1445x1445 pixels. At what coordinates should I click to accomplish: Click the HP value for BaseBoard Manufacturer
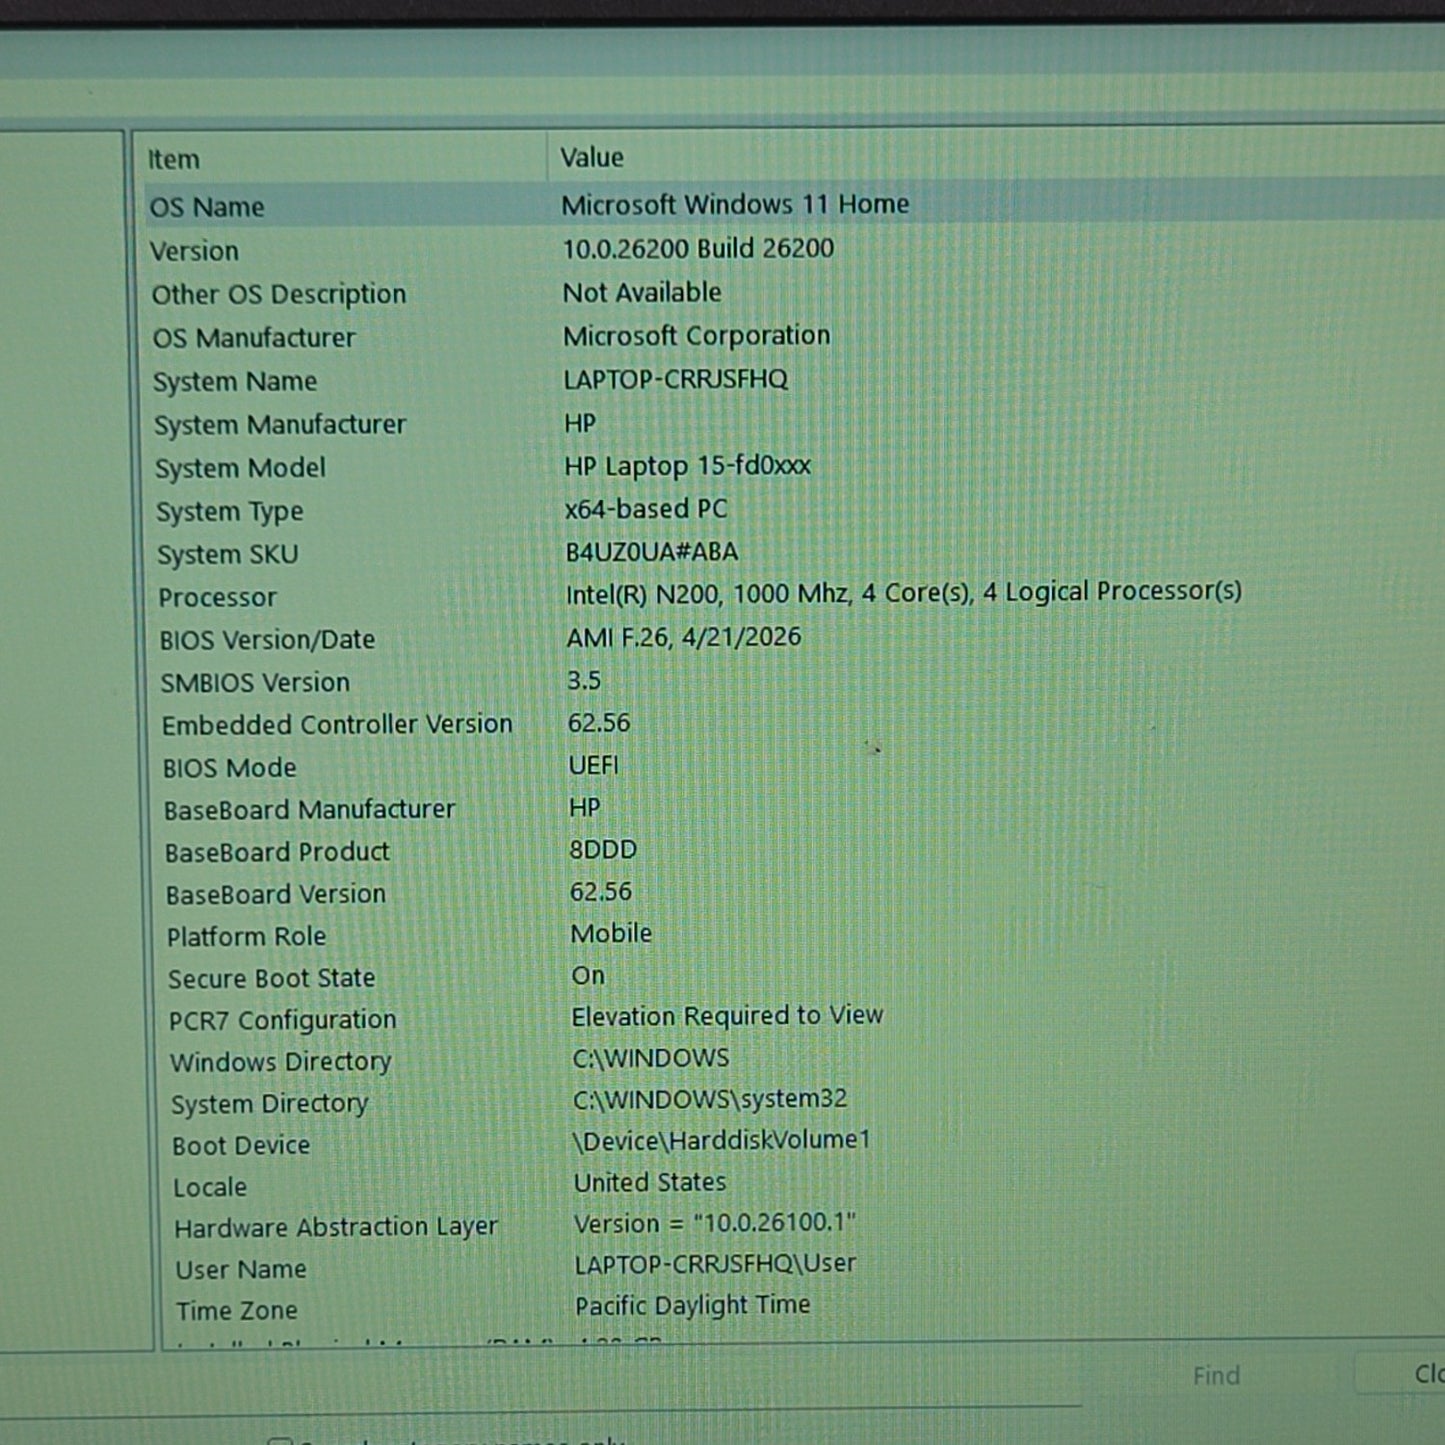coord(585,808)
